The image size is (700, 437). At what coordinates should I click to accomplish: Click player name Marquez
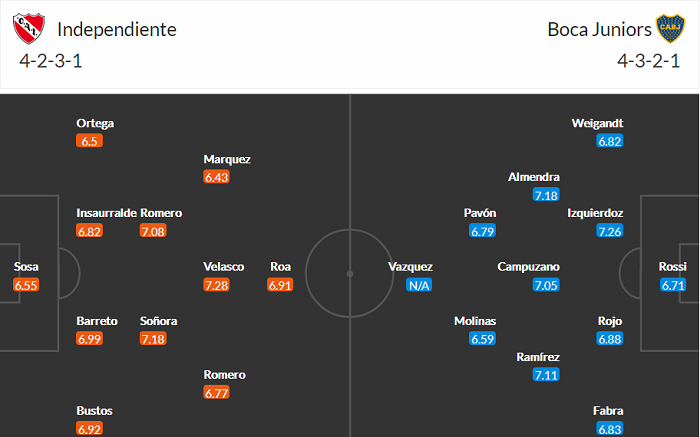pyautogui.click(x=227, y=159)
